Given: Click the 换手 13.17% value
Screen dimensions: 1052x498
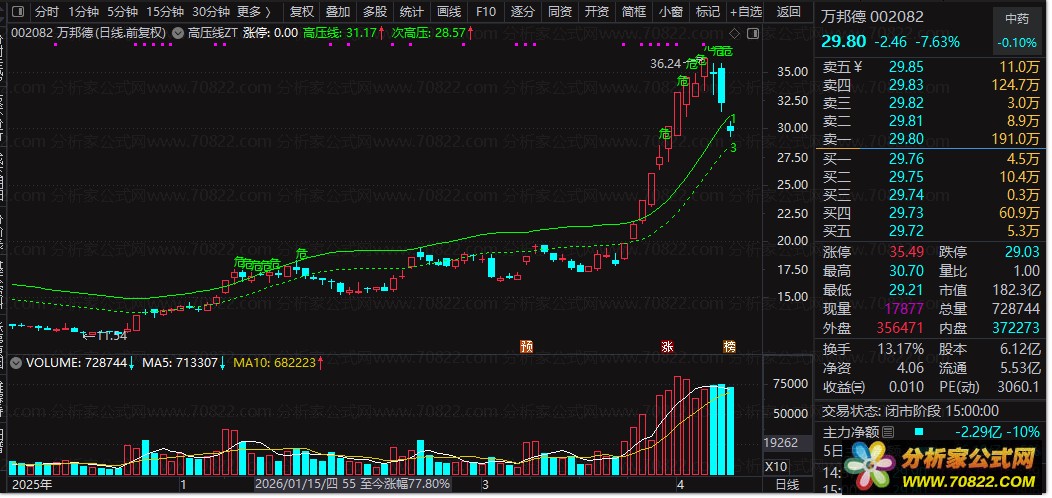Looking at the screenshot, I should point(900,350).
